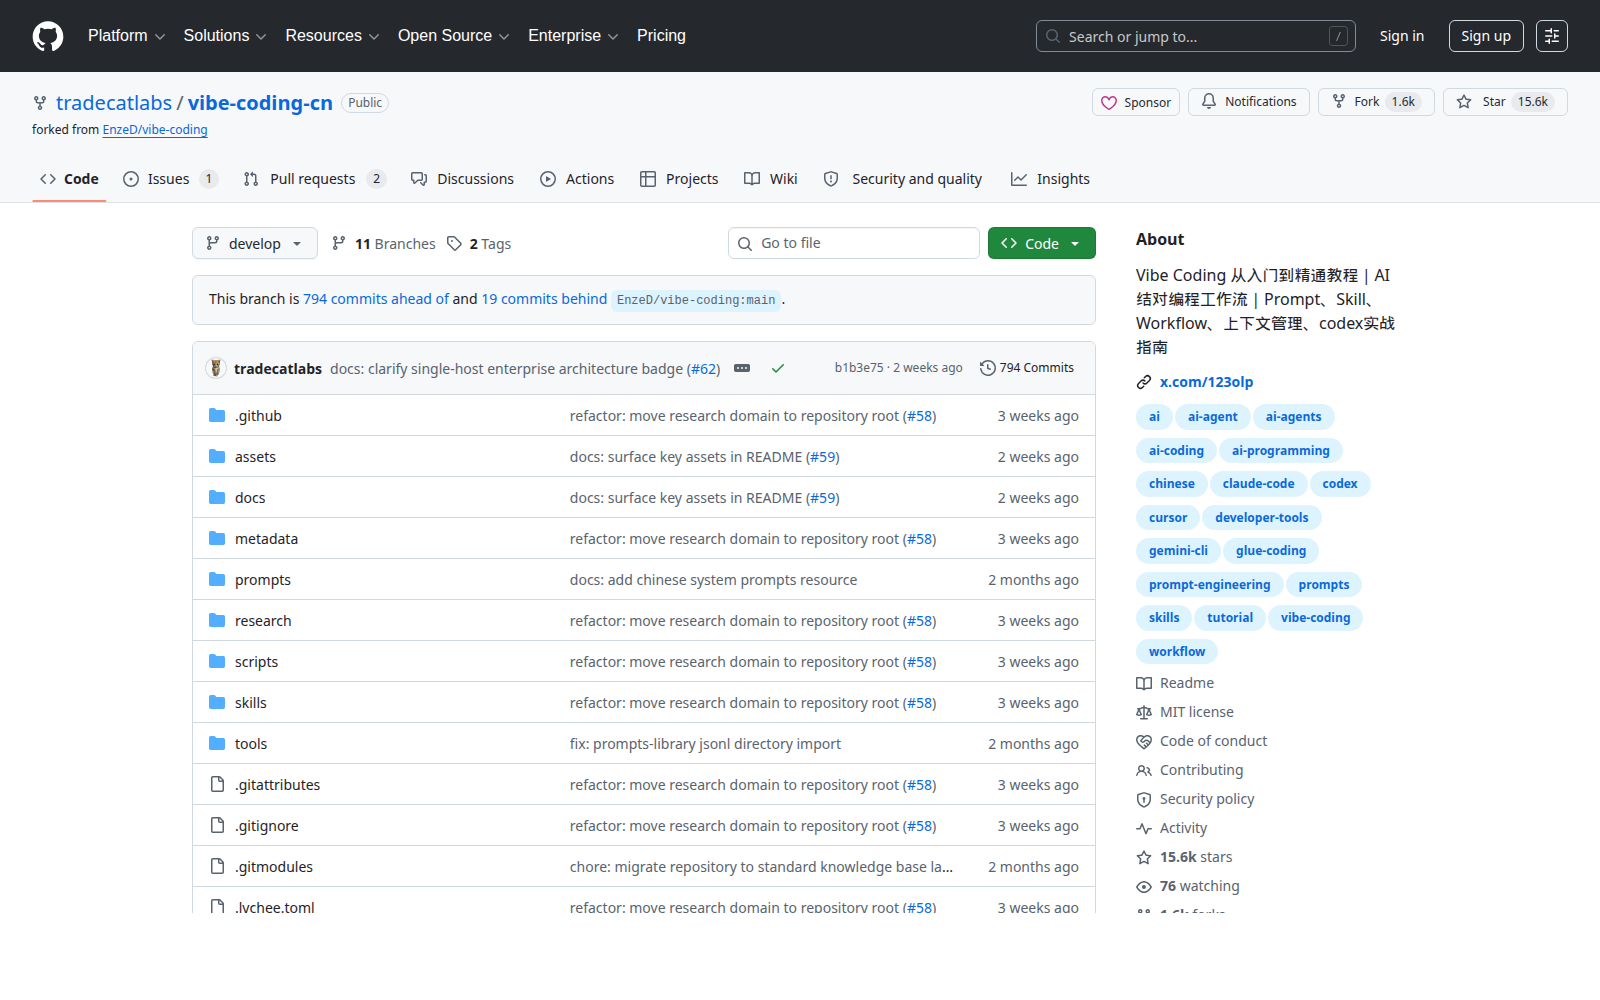
Task: Click the Go to file field
Action: (854, 243)
